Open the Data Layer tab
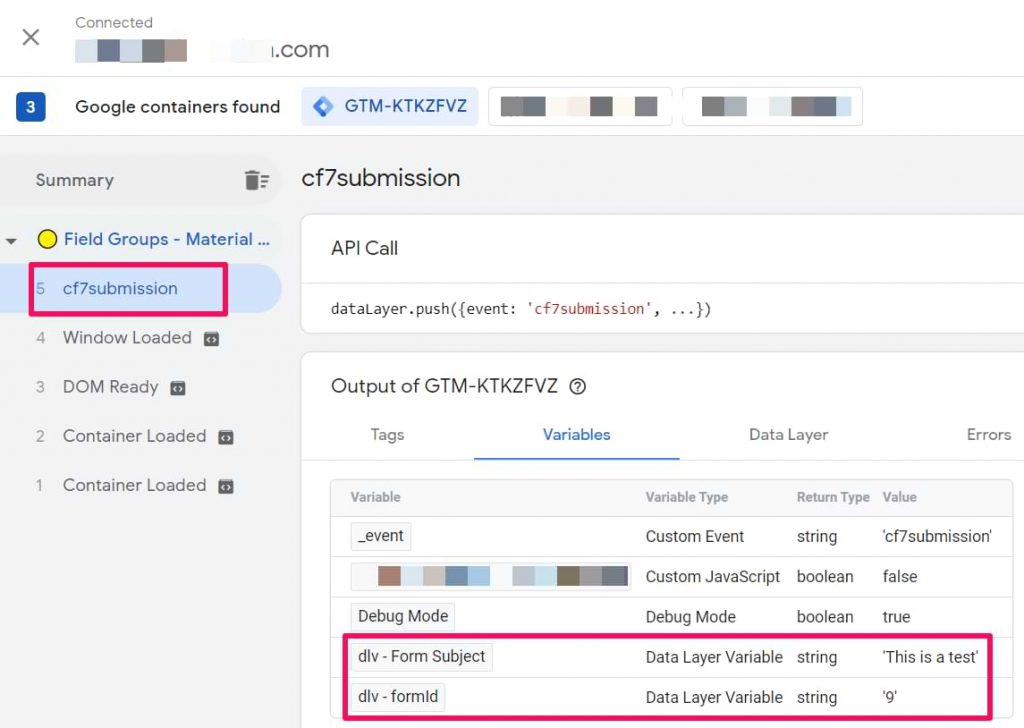This screenshot has height=728, width=1024. point(788,435)
